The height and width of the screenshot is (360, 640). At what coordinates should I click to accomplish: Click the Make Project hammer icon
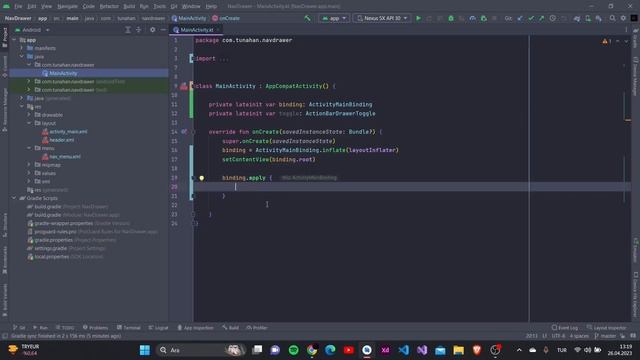307,18
